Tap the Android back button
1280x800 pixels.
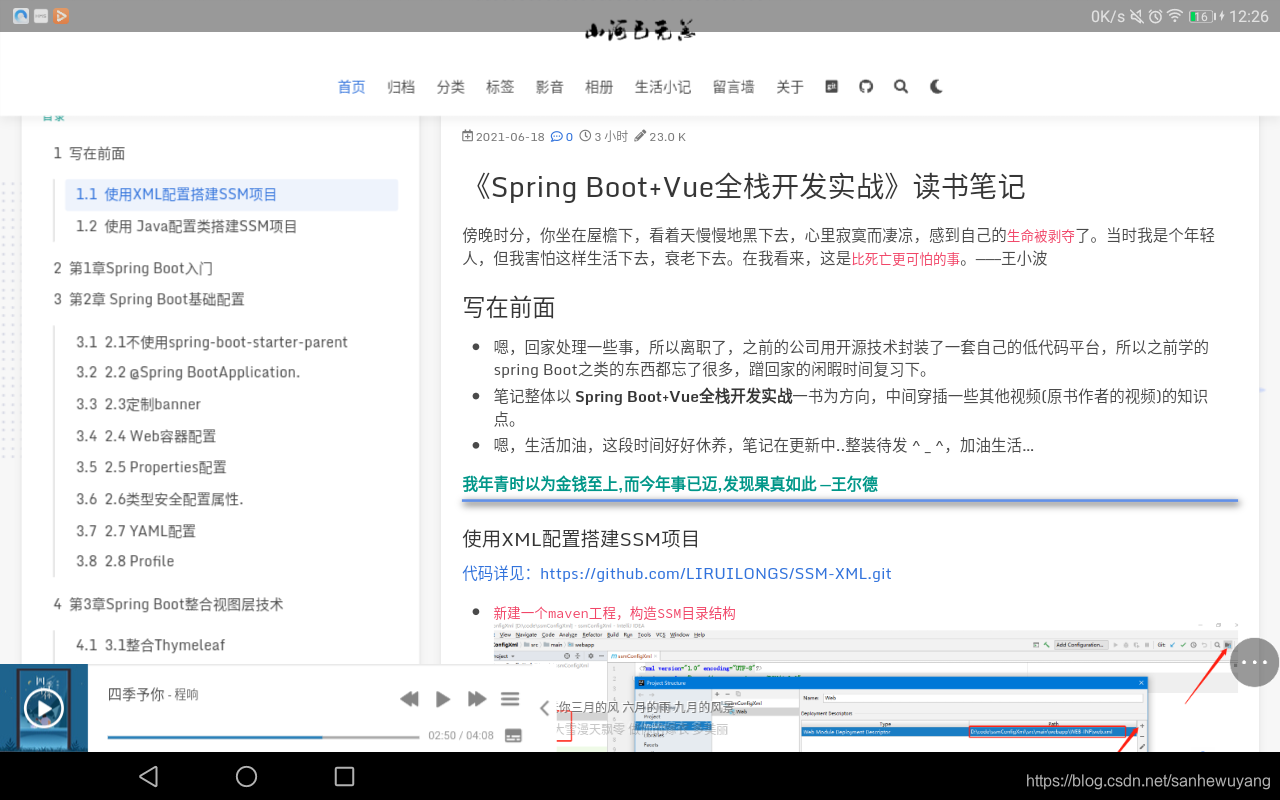click(149, 776)
